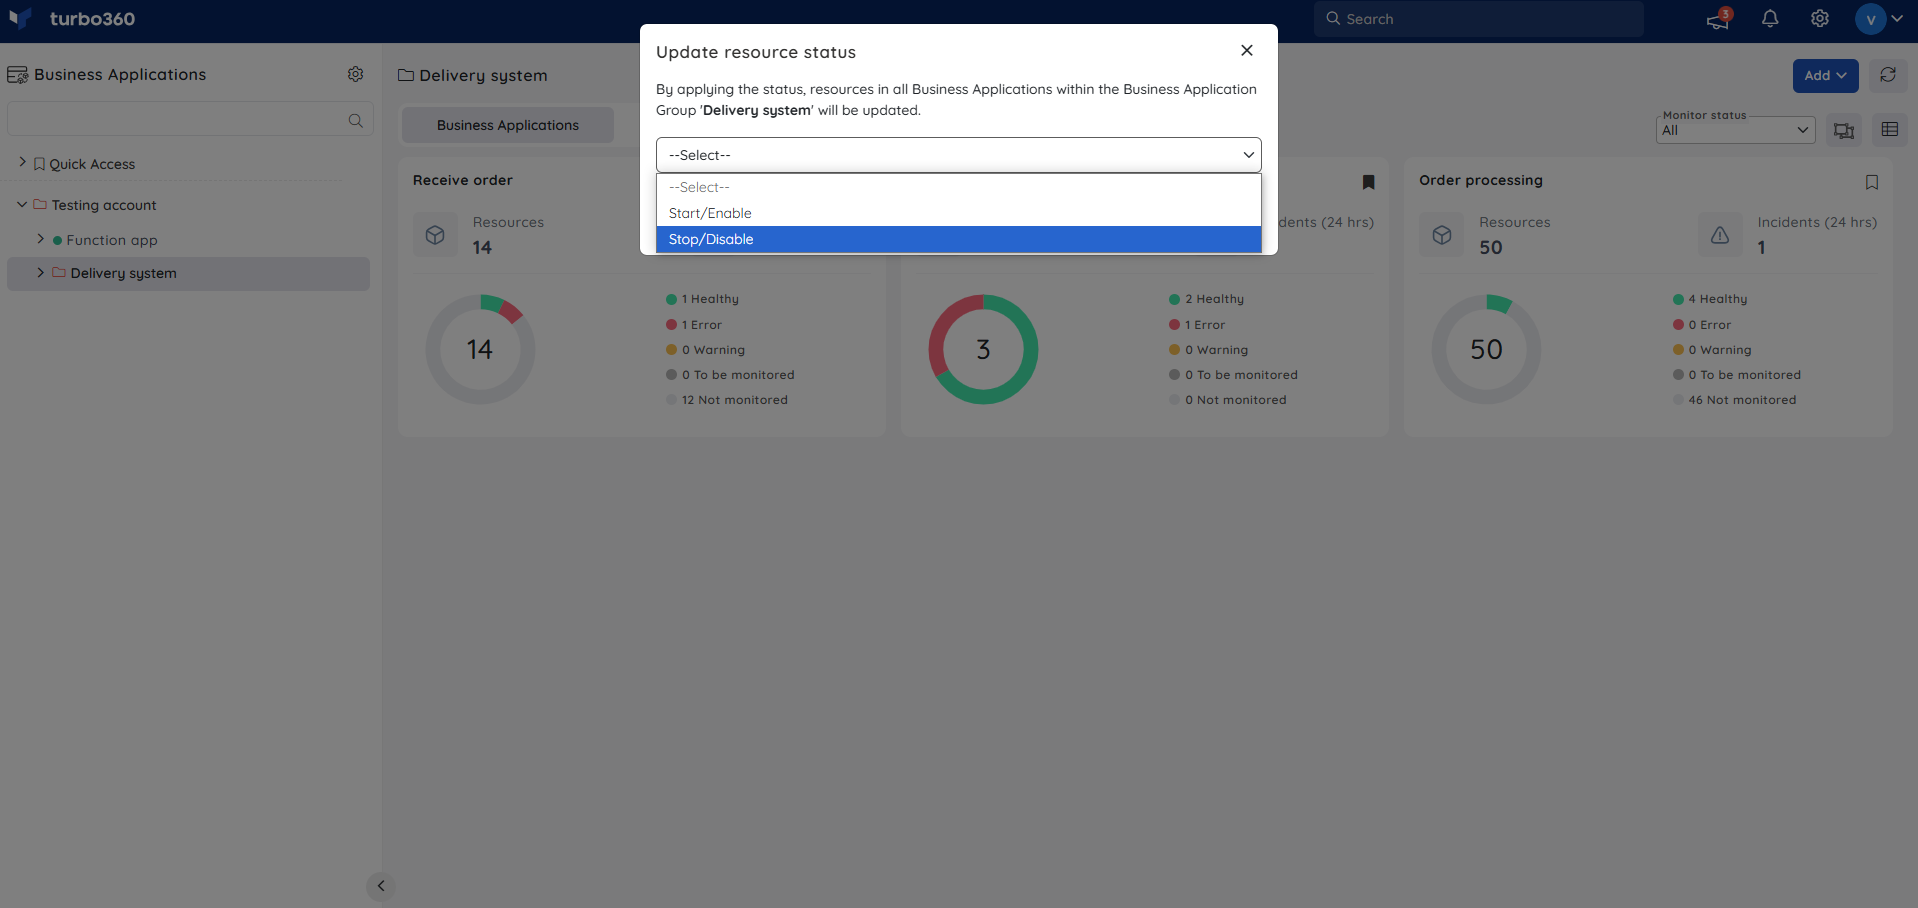Choose the Start/Enable option
This screenshot has height=908, width=1918.
959,213
